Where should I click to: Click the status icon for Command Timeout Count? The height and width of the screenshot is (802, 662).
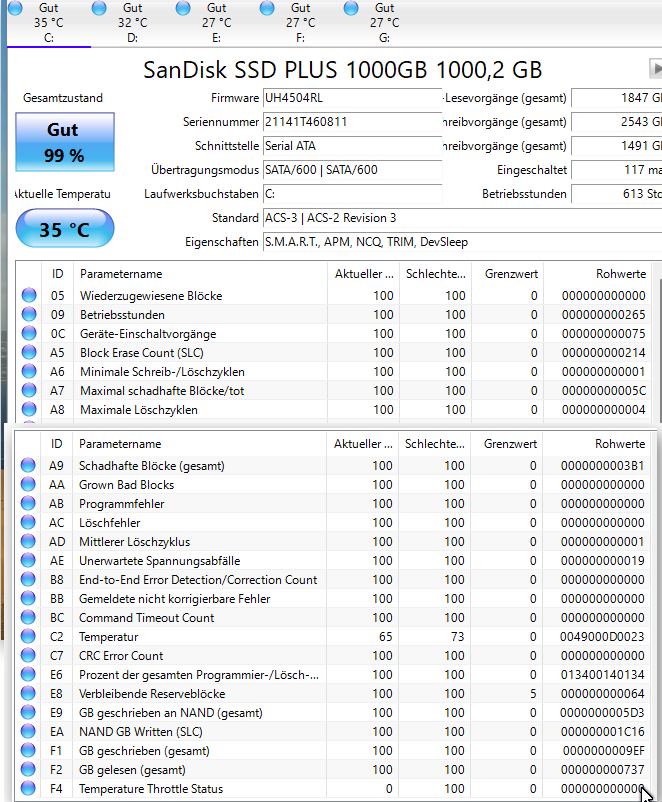(28, 617)
